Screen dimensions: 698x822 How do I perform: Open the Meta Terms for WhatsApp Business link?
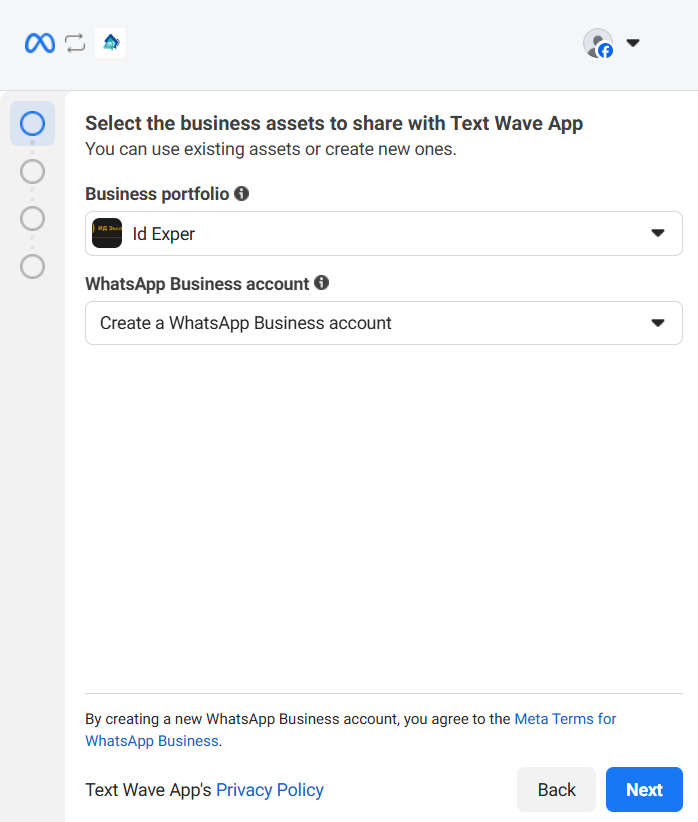(x=564, y=719)
